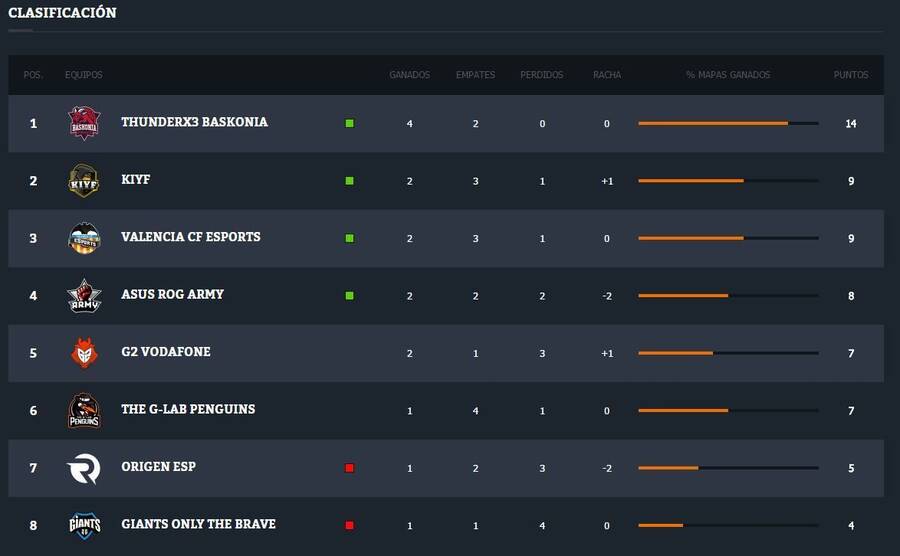900x556 pixels.
Task: Click the maps-won bar for The G-Lab Penguins
Action: pyautogui.click(x=728, y=410)
